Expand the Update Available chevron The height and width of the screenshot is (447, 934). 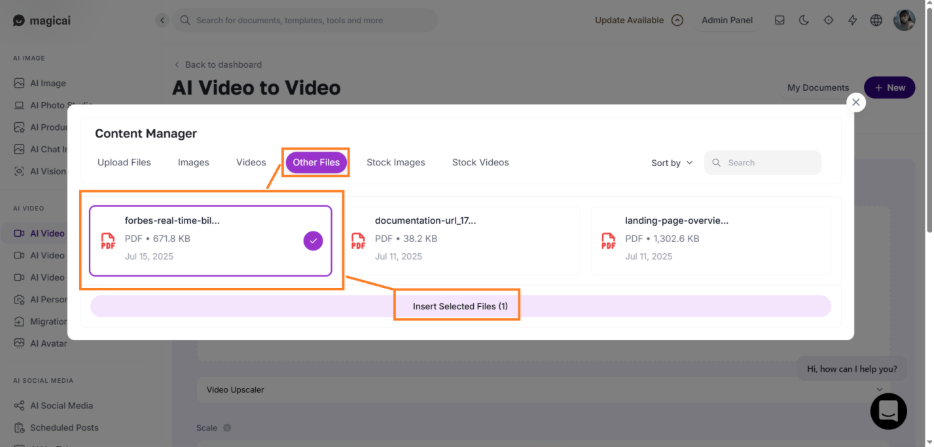(x=677, y=20)
